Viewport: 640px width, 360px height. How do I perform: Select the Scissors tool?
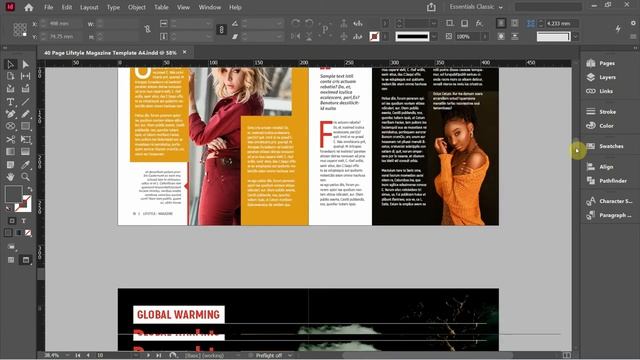coord(11,140)
